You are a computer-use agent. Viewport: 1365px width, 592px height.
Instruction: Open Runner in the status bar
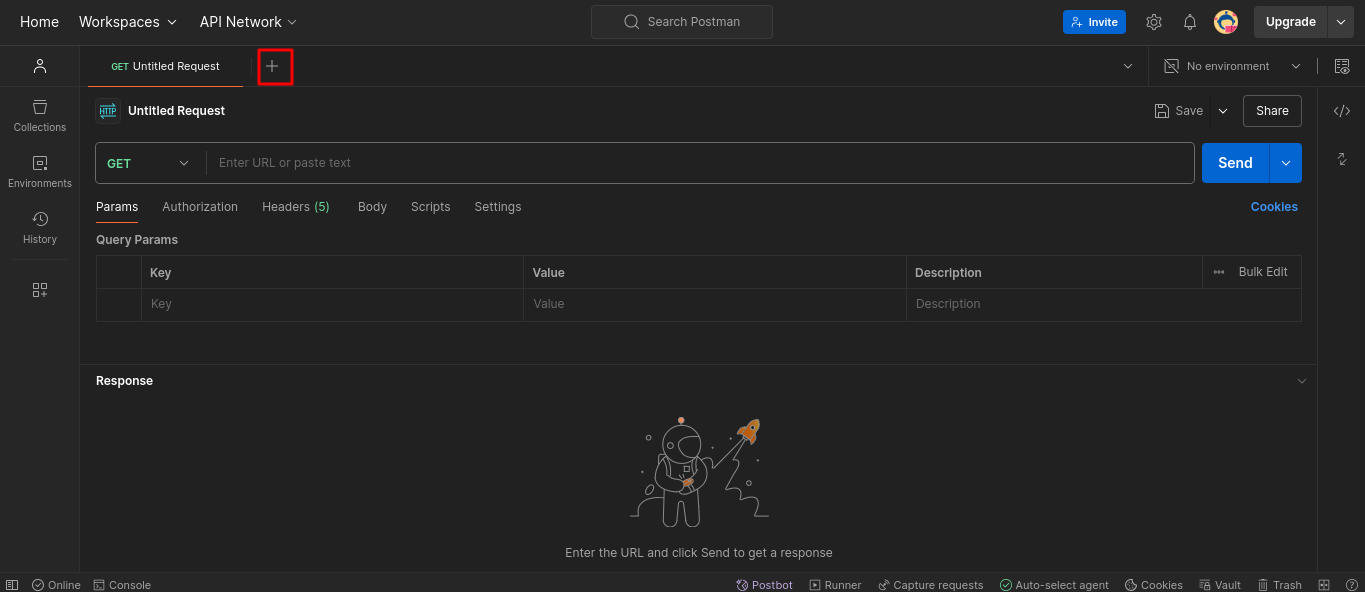coord(836,585)
